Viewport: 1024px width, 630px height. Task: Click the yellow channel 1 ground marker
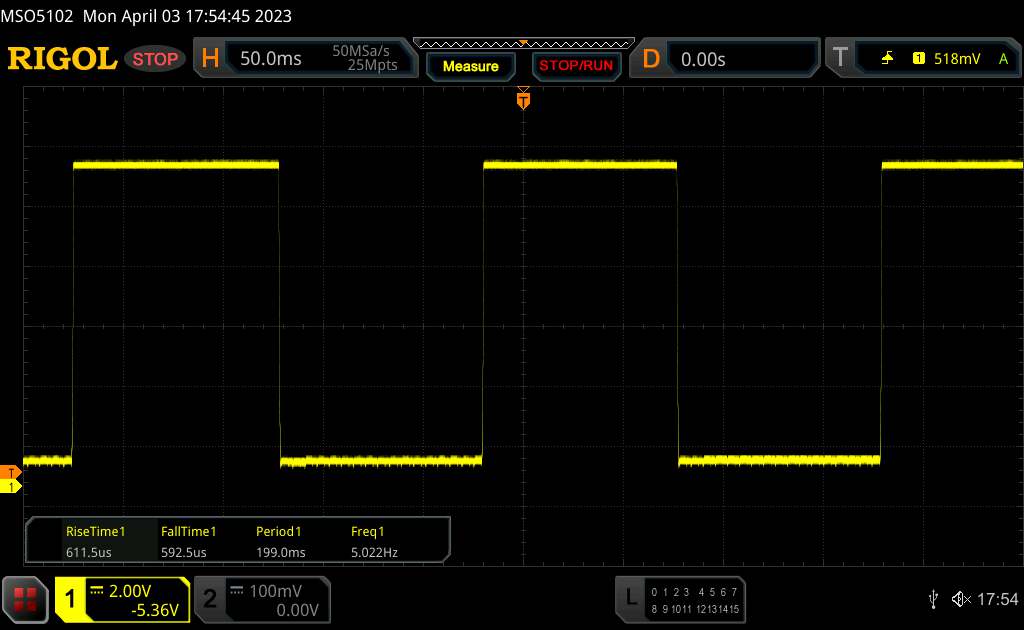coord(11,486)
